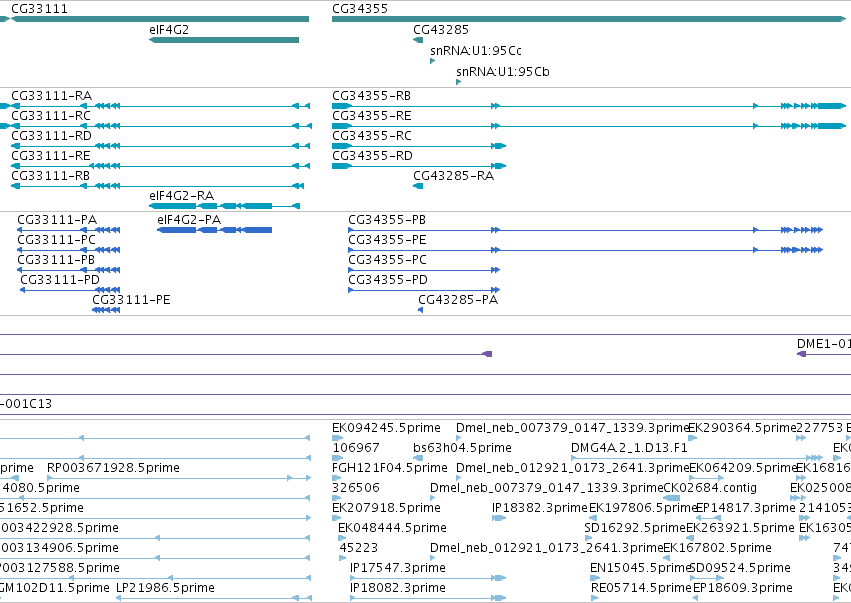Select EST label IP17547.3prime

(x=398, y=568)
